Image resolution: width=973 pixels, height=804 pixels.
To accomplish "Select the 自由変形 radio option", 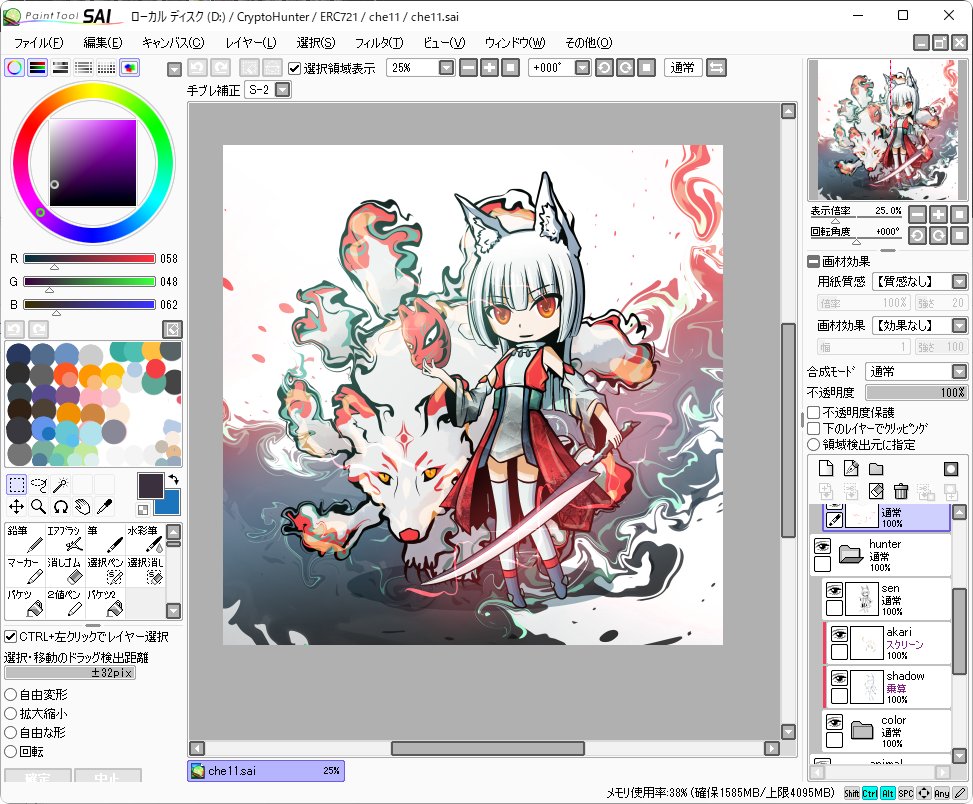I will 11,695.
